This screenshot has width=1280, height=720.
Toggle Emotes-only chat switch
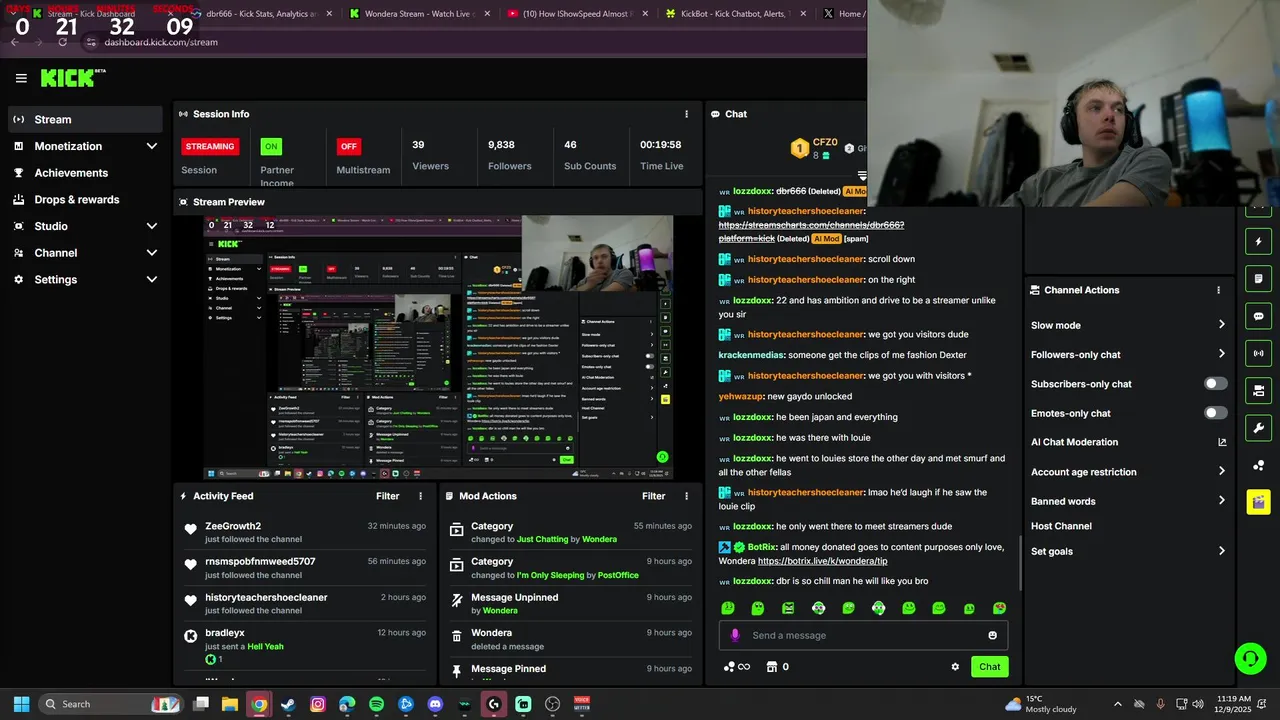tap(1215, 413)
